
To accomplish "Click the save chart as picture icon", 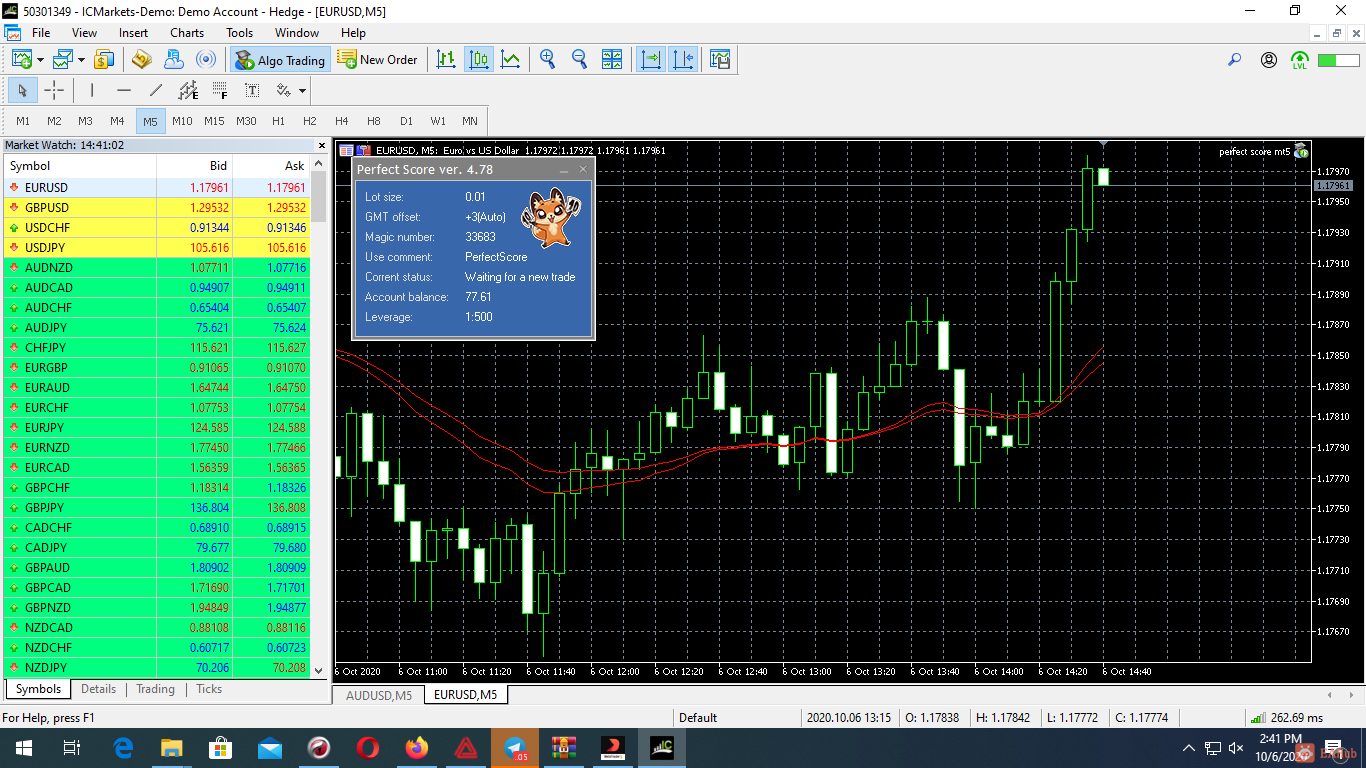I will (x=720, y=60).
